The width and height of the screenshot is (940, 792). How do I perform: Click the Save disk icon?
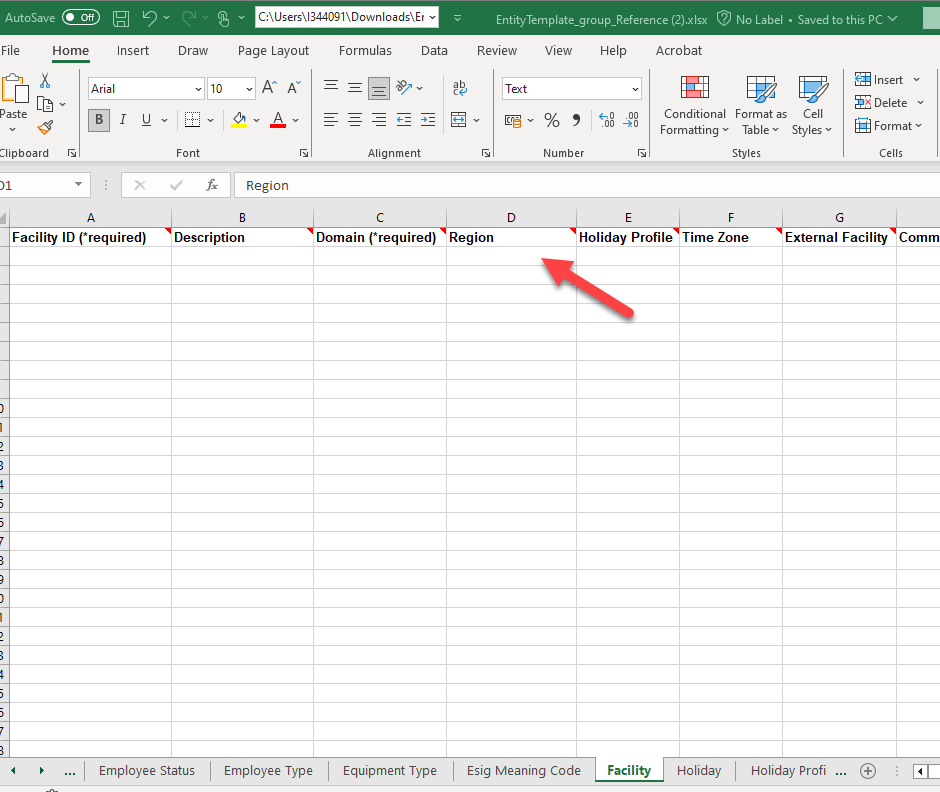click(x=121, y=19)
